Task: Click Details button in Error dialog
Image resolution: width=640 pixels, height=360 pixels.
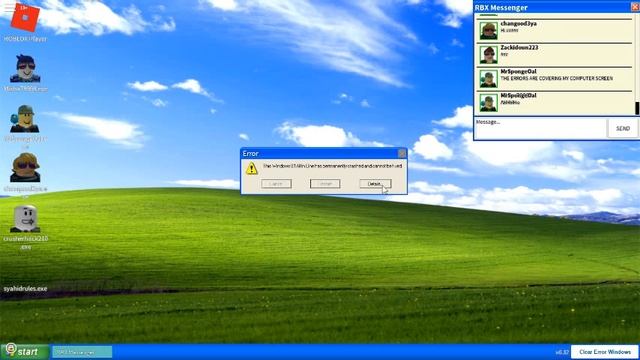Action: [x=375, y=184]
